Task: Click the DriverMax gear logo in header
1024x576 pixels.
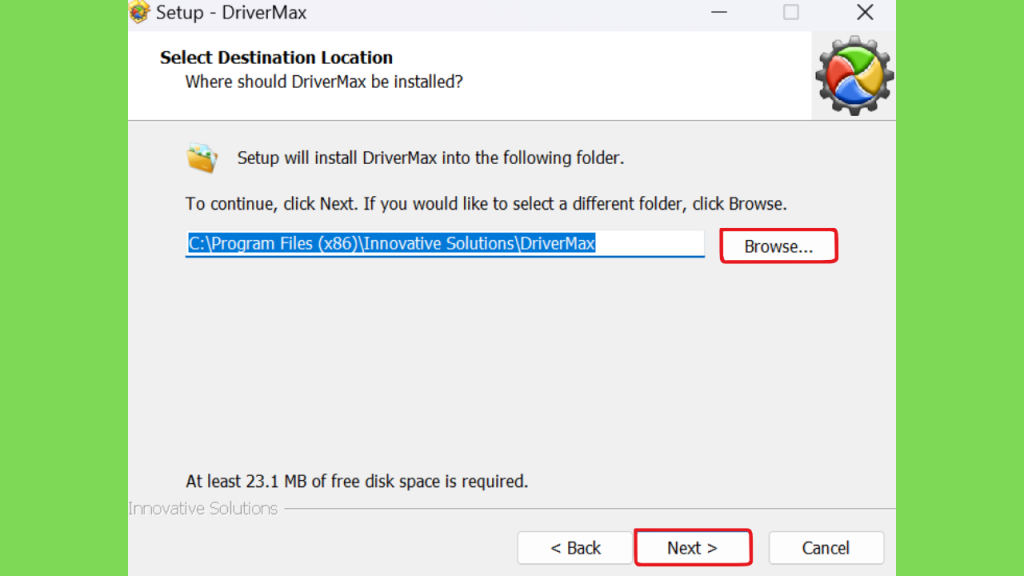Action: pos(854,76)
